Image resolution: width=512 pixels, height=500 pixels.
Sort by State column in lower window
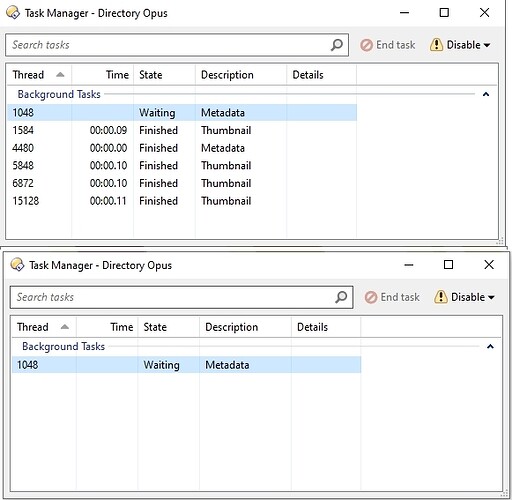pyautogui.click(x=169, y=327)
